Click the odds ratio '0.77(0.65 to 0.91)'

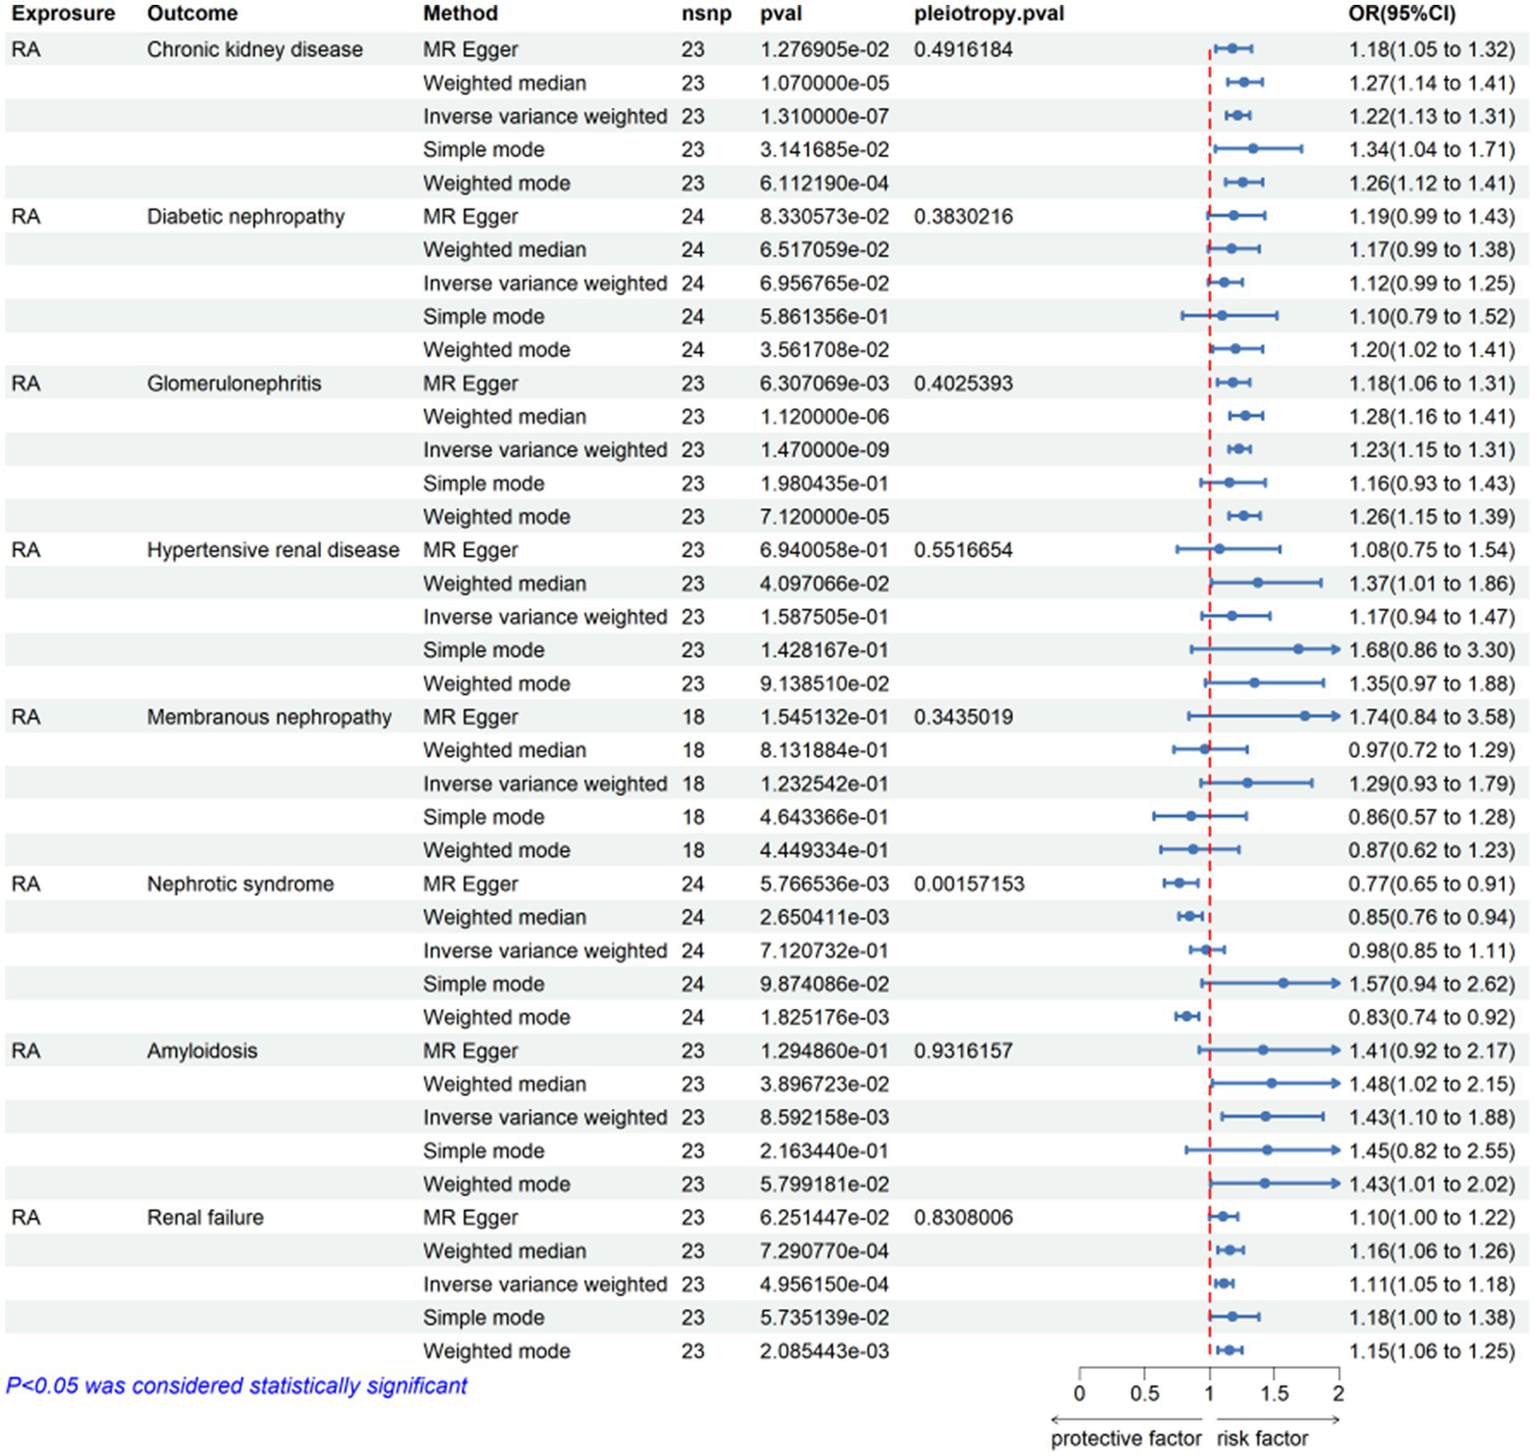pos(1431,884)
